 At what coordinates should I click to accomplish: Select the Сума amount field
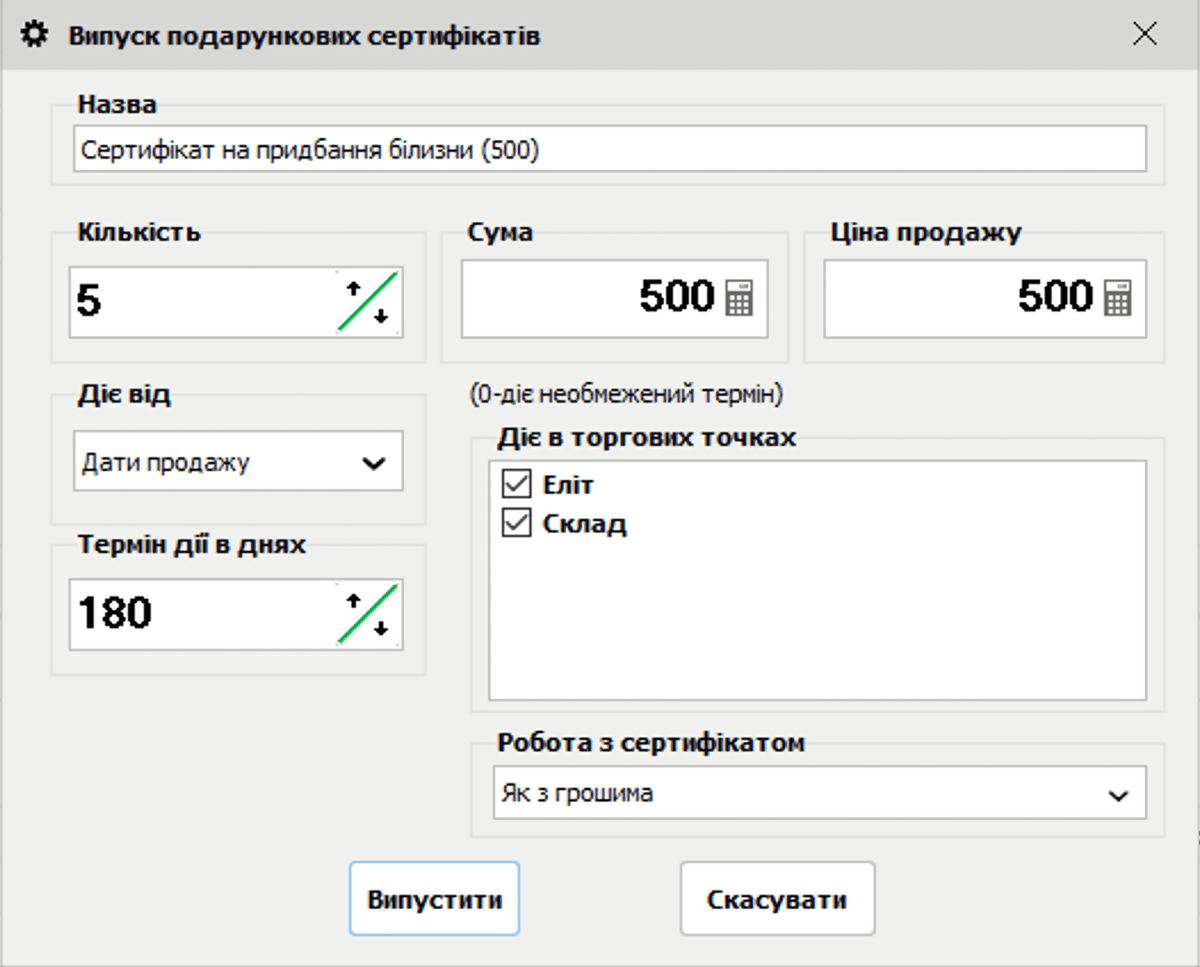590,299
